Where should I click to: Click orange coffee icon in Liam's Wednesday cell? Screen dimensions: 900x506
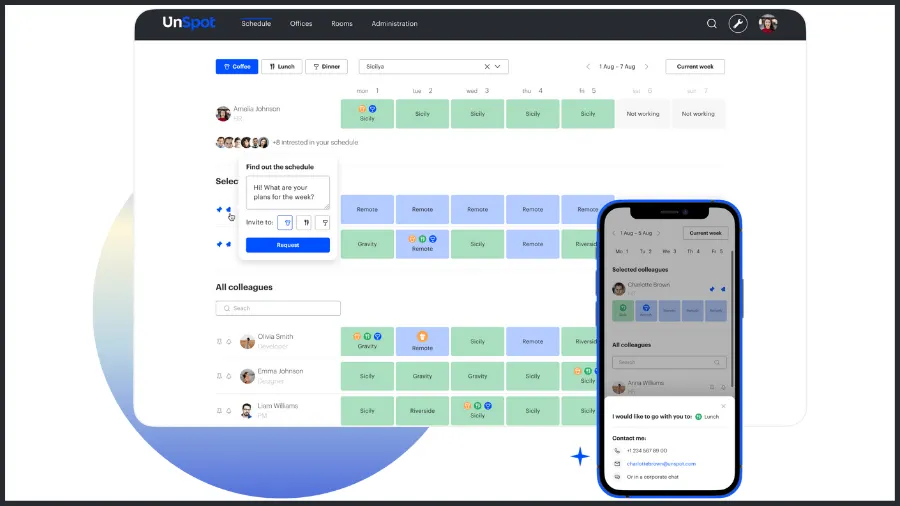point(467,406)
